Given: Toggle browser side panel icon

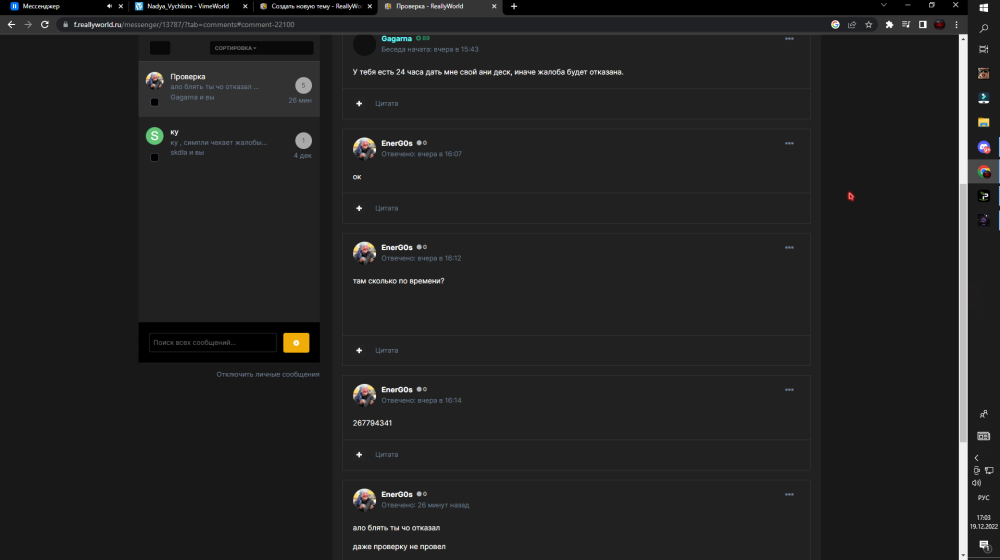Looking at the screenshot, I should 922,24.
